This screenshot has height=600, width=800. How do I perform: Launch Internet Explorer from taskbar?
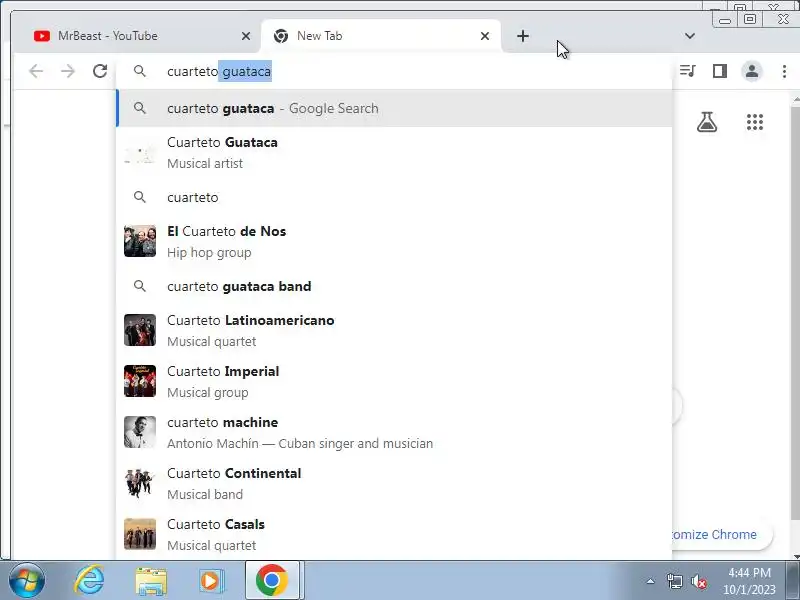click(89, 581)
